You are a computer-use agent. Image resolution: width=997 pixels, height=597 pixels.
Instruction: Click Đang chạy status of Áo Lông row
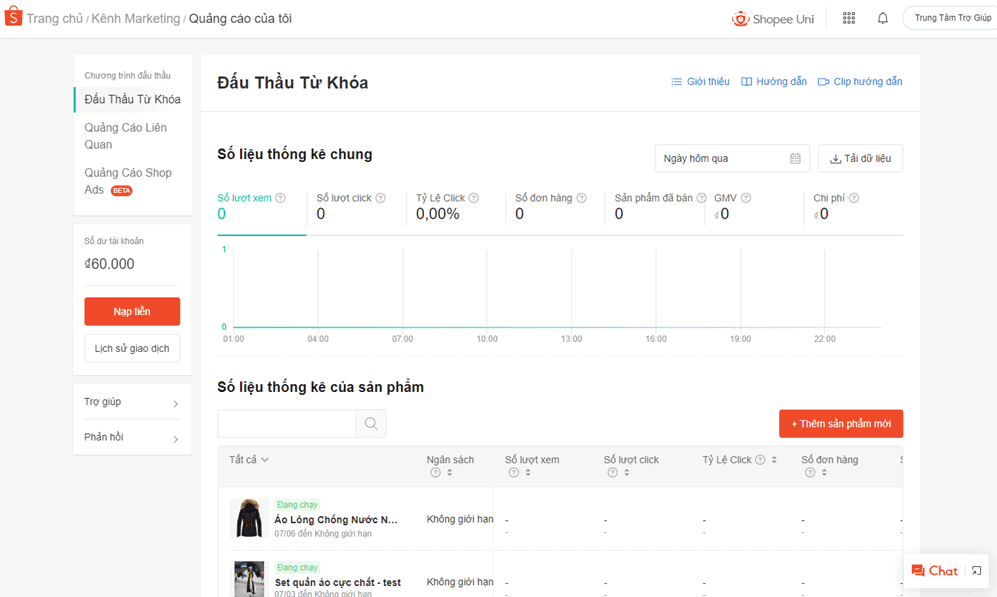(297, 505)
